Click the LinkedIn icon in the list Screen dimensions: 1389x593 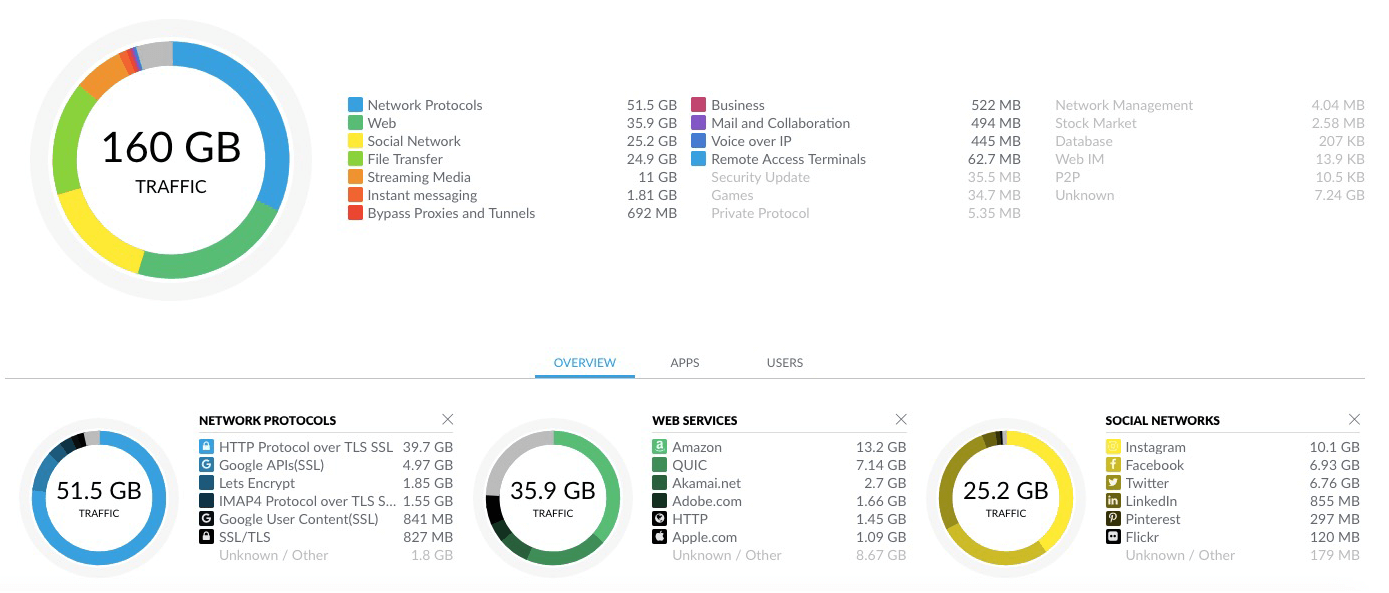[x=1113, y=501]
